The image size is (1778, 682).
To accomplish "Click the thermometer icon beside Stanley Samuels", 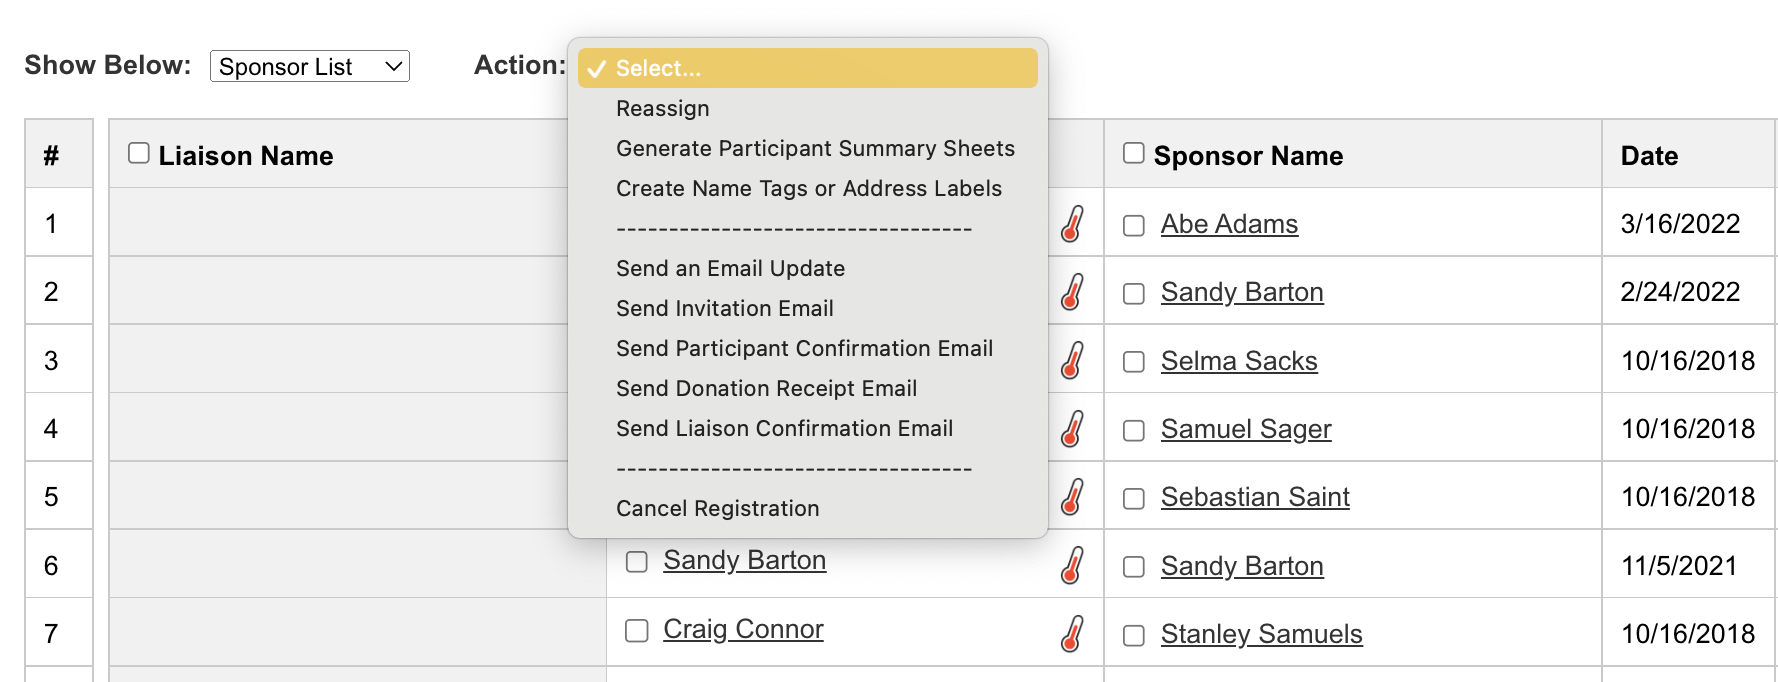I will tap(1072, 634).
